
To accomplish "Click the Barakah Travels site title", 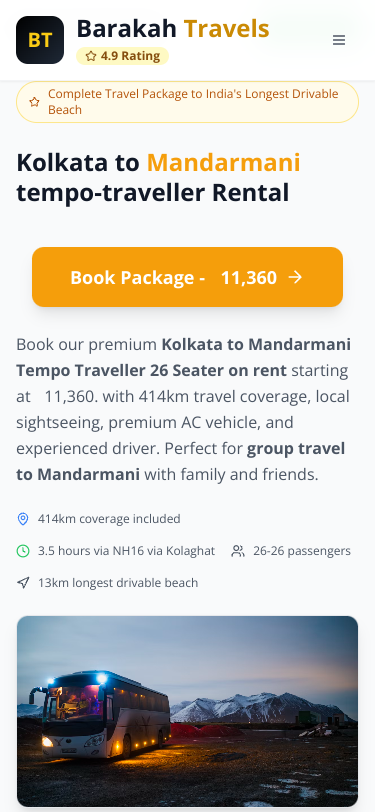I will [x=173, y=28].
